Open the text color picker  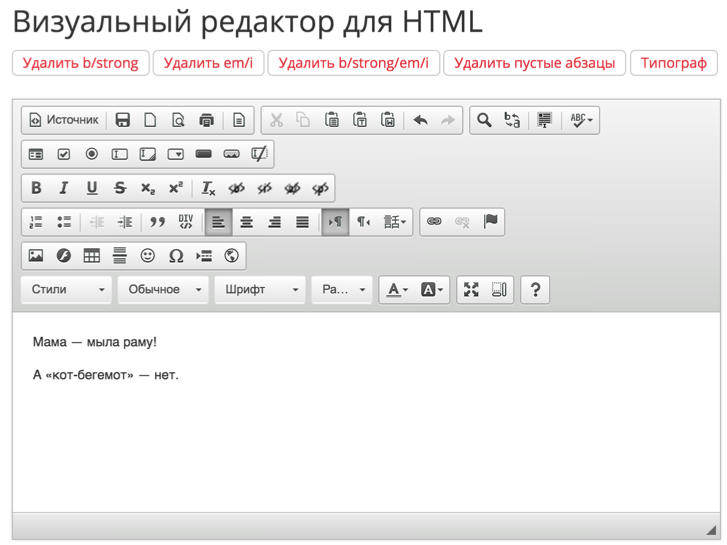pyautogui.click(x=398, y=289)
